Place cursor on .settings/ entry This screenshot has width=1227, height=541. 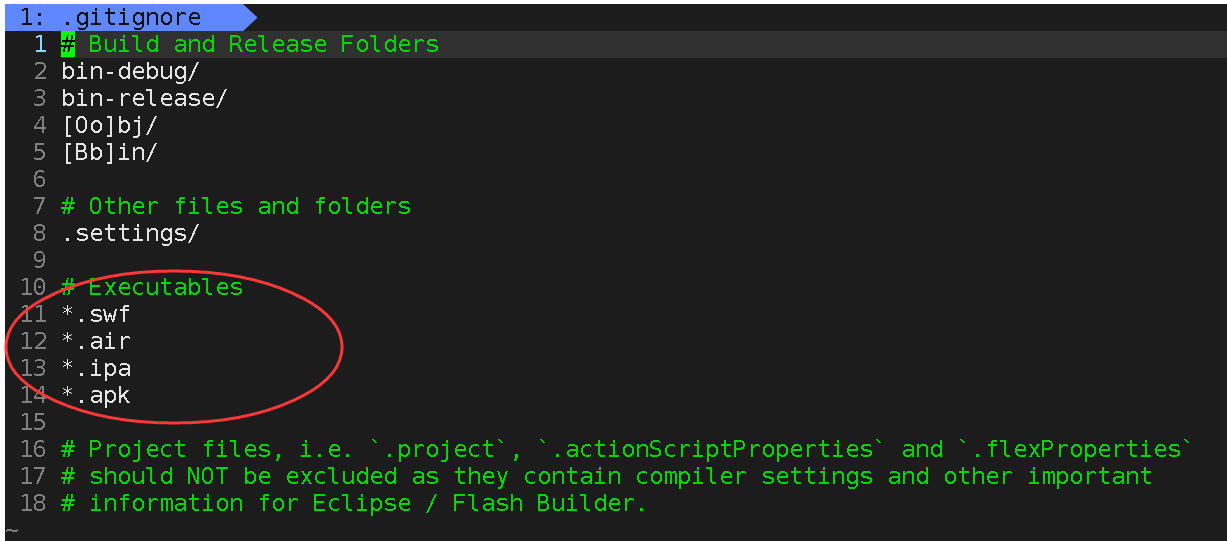tap(130, 233)
